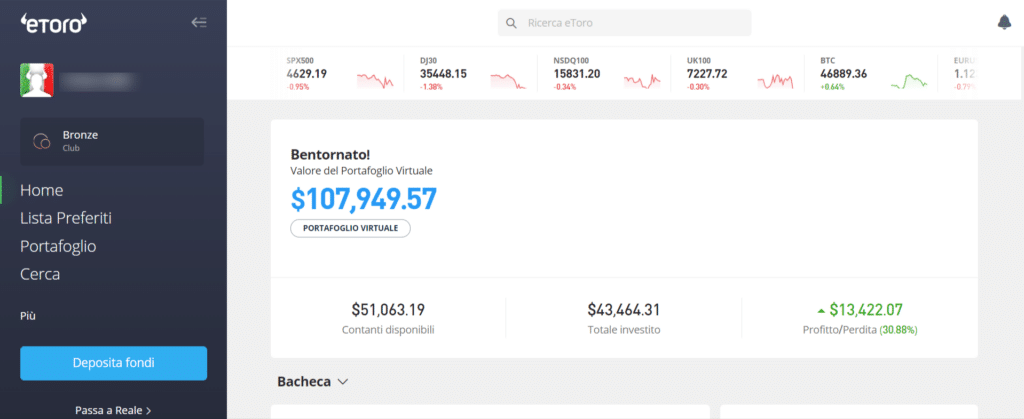Click the search magnifier icon
Image resolution: width=1024 pixels, height=419 pixels.
[511, 23]
